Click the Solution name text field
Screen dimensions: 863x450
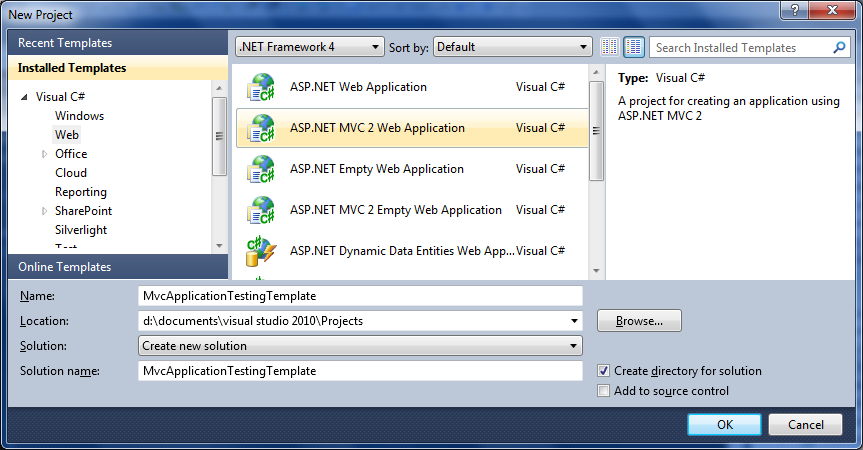(360, 371)
